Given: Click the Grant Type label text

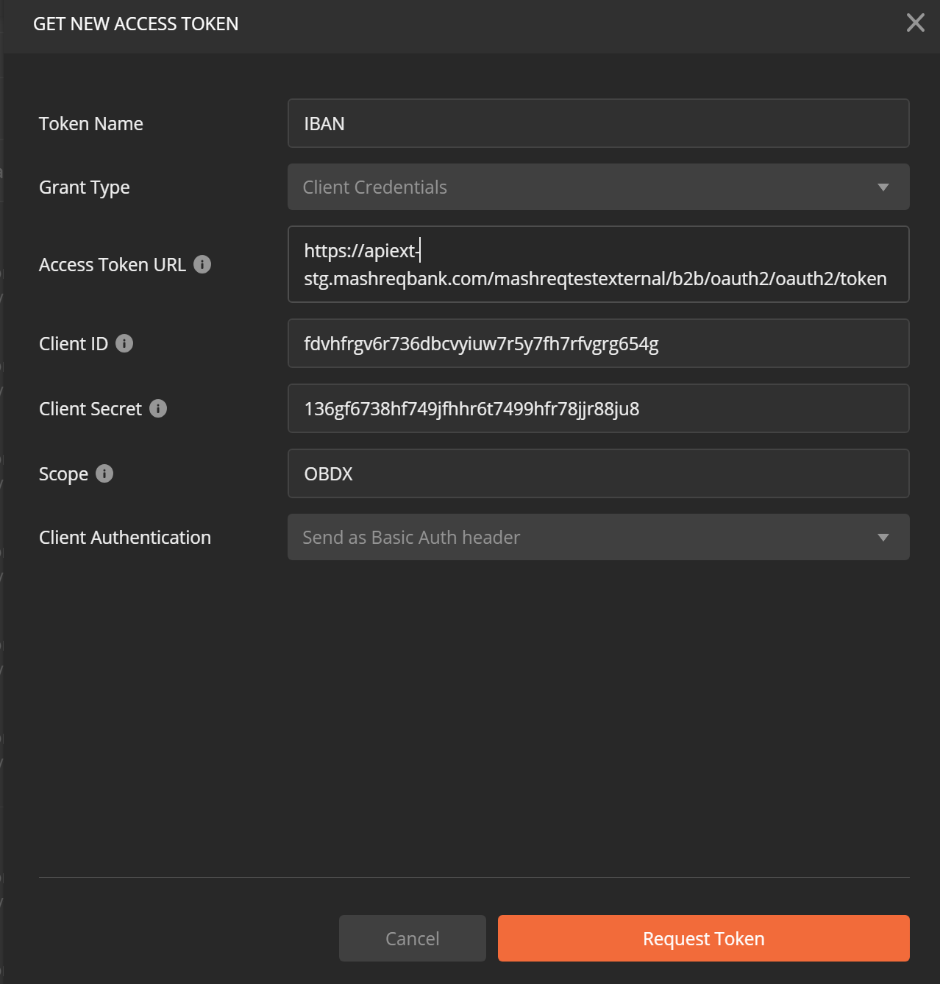Looking at the screenshot, I should (x=84, y=188).
